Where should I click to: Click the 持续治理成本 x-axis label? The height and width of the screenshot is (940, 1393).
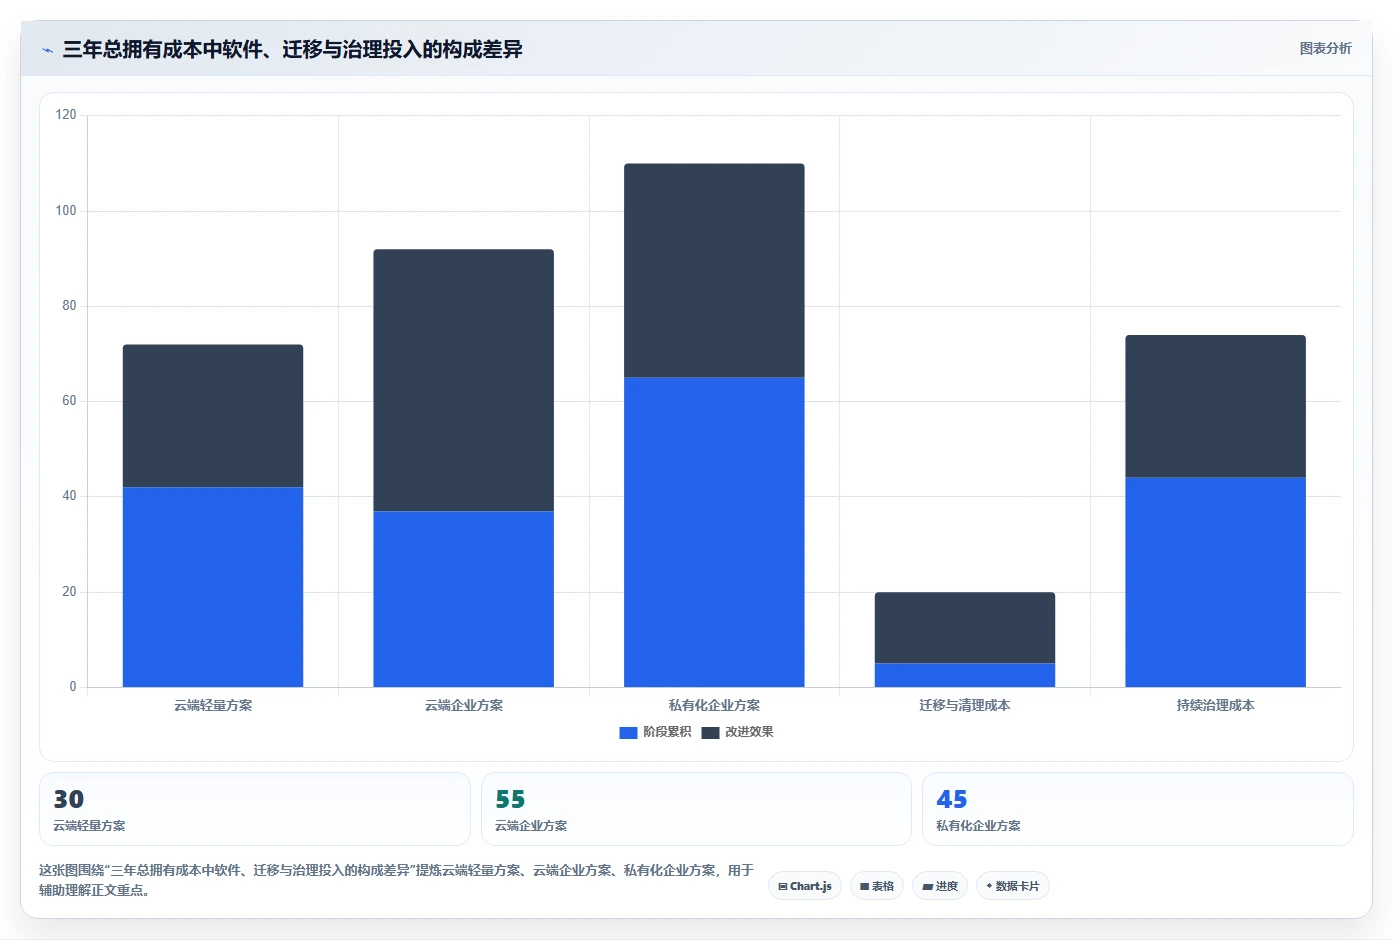[1215, 705]
